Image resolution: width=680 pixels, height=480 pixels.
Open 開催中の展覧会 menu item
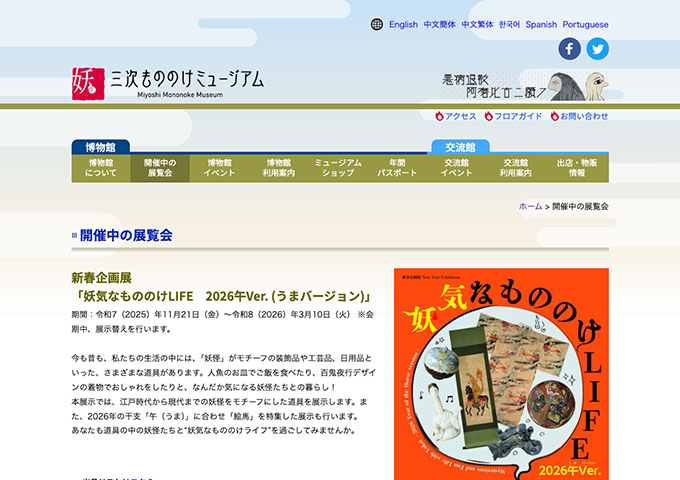(x=160, y=168)
